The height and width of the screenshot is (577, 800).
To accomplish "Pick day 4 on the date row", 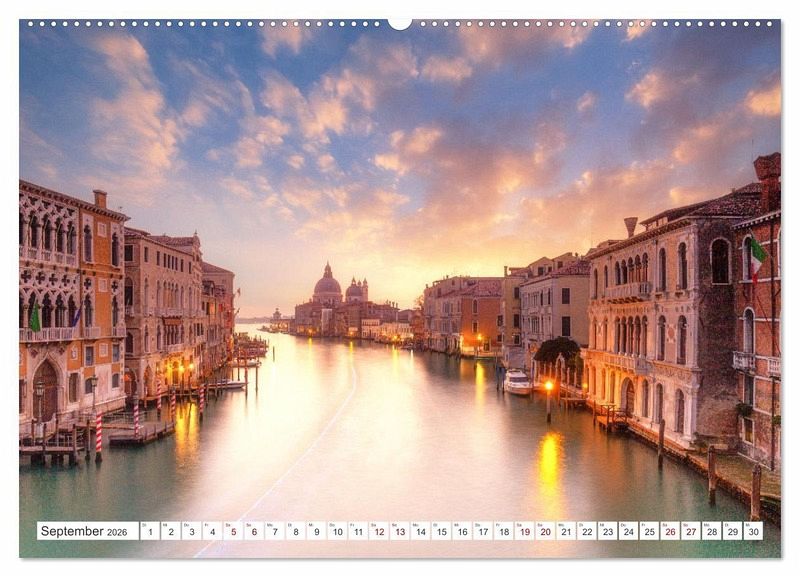I will pos(213,531).
